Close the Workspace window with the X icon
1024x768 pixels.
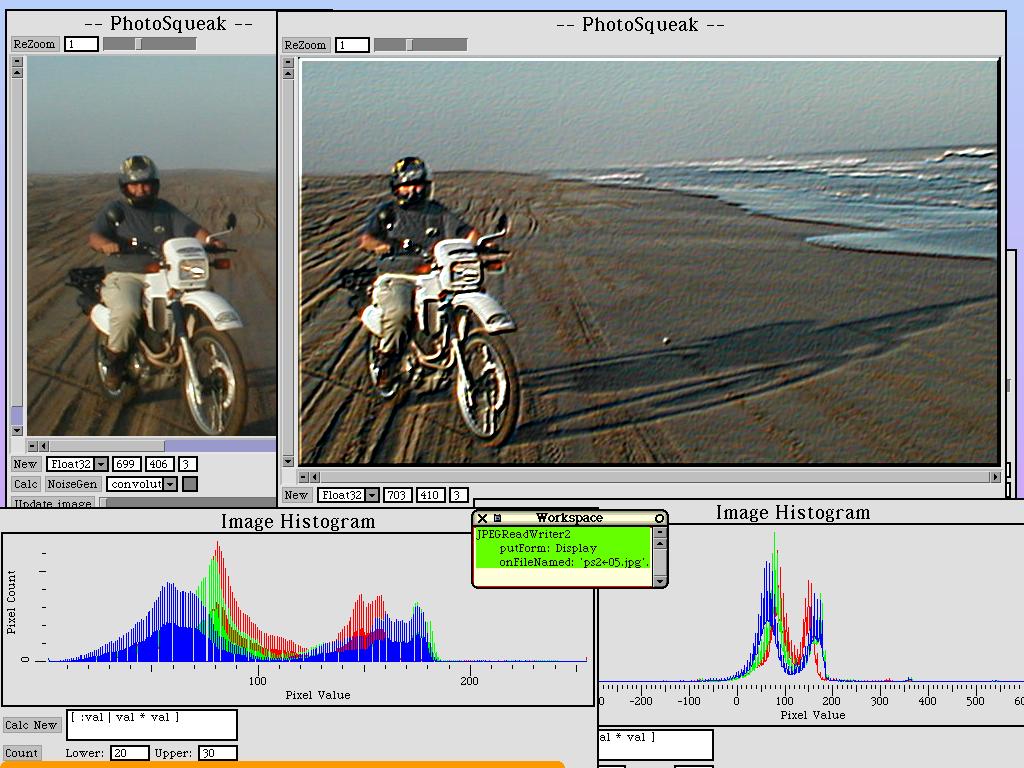[482, 518]
